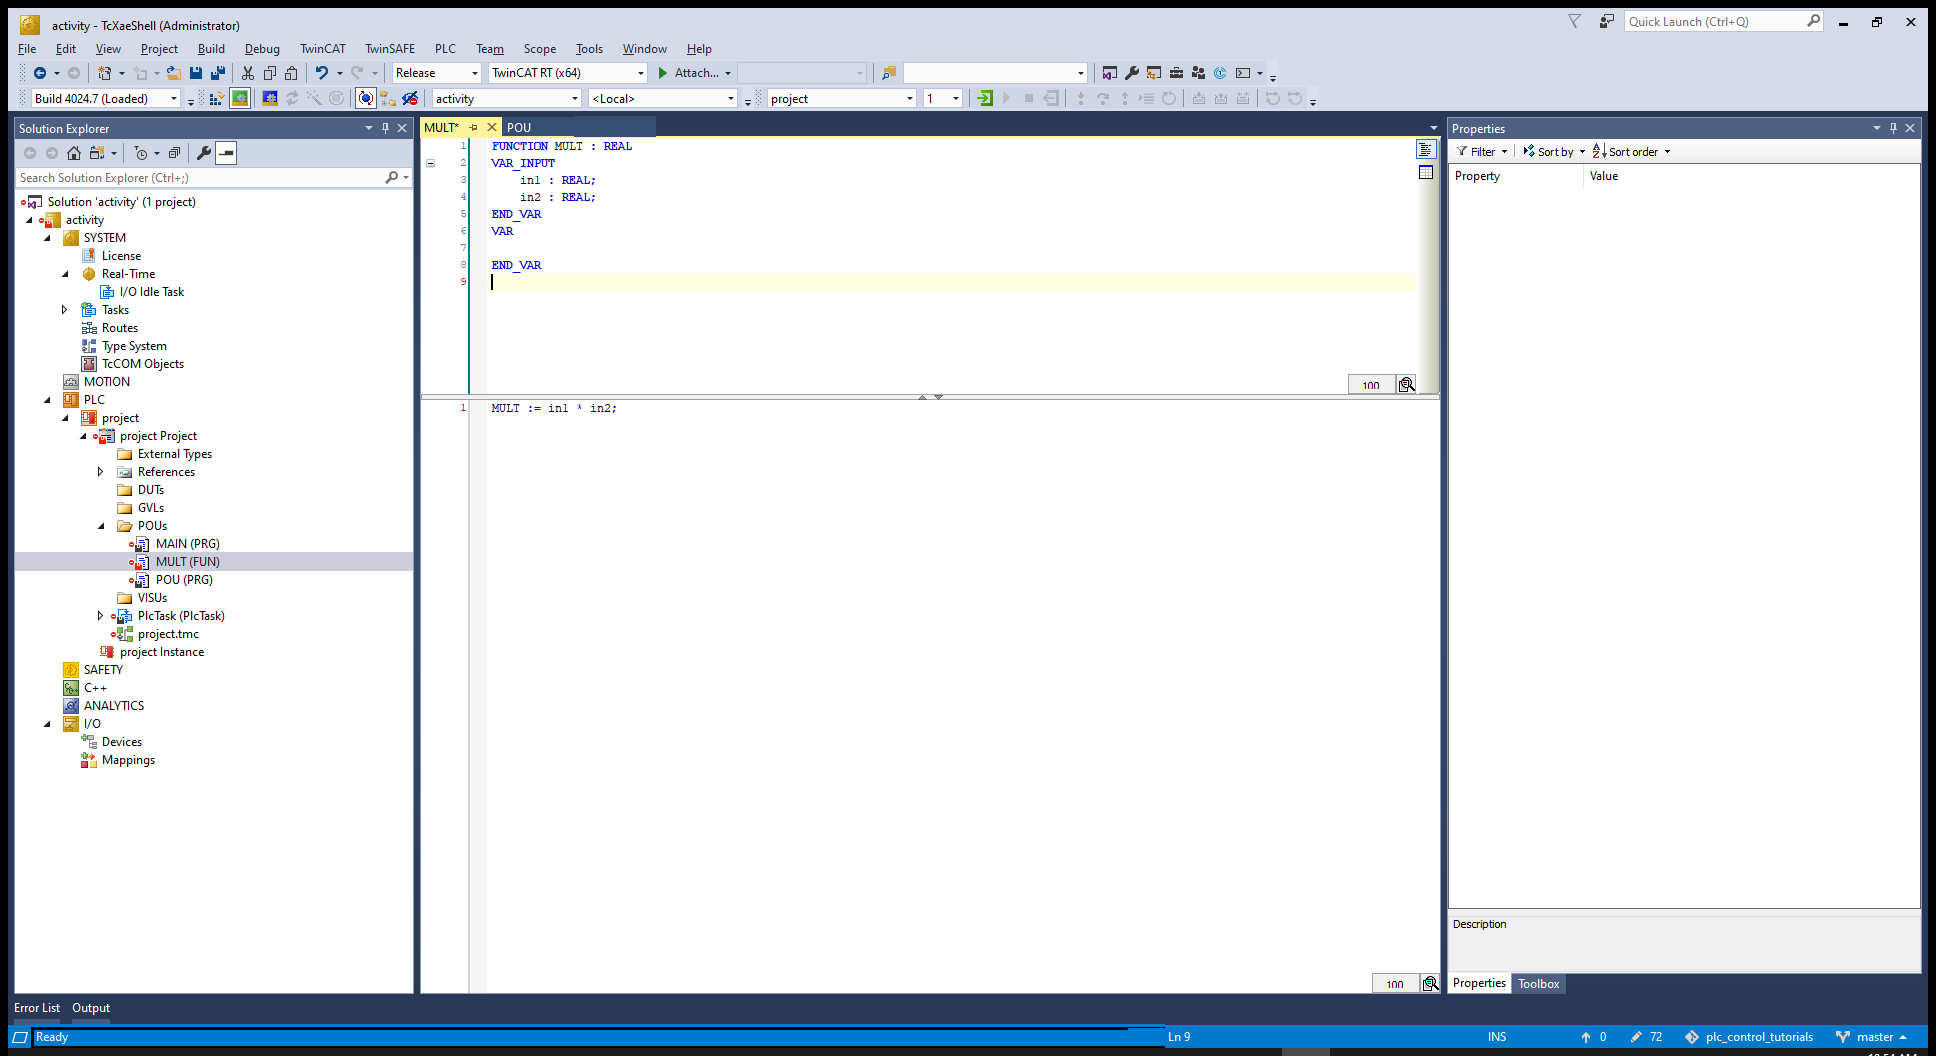Click the Solution Explorer Home icon

pyautogui.click(x=74, y=153)
